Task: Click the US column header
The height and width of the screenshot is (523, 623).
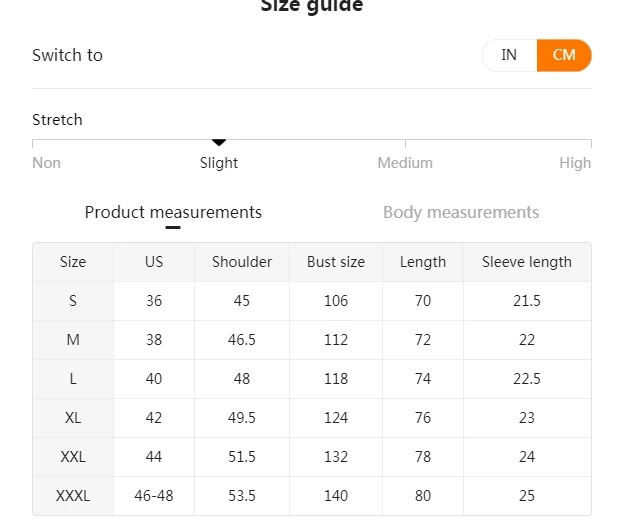Action: [154, 262]
